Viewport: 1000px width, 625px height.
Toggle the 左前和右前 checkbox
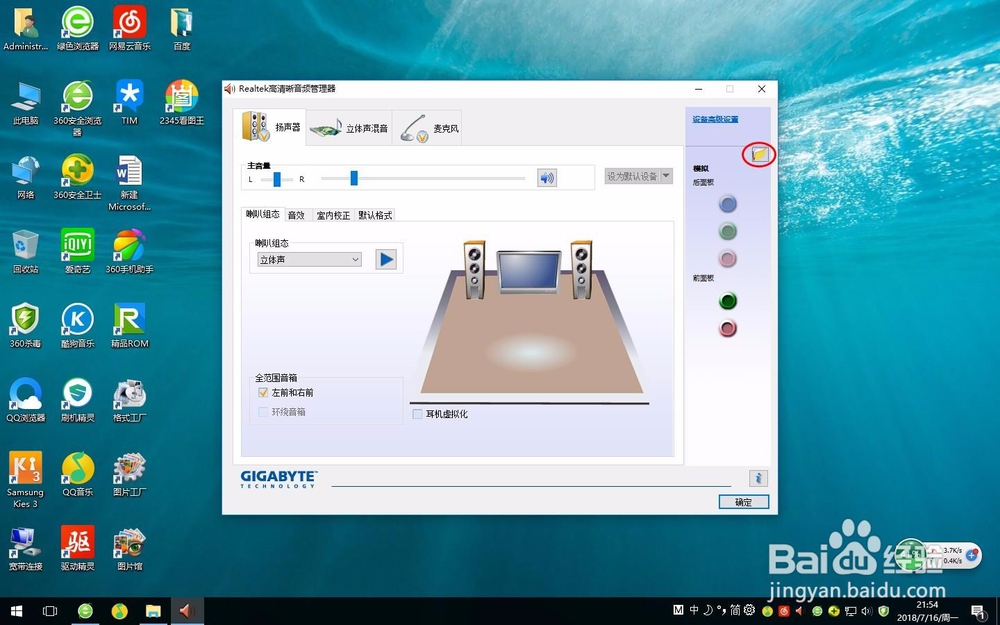(x=263, y=393)
